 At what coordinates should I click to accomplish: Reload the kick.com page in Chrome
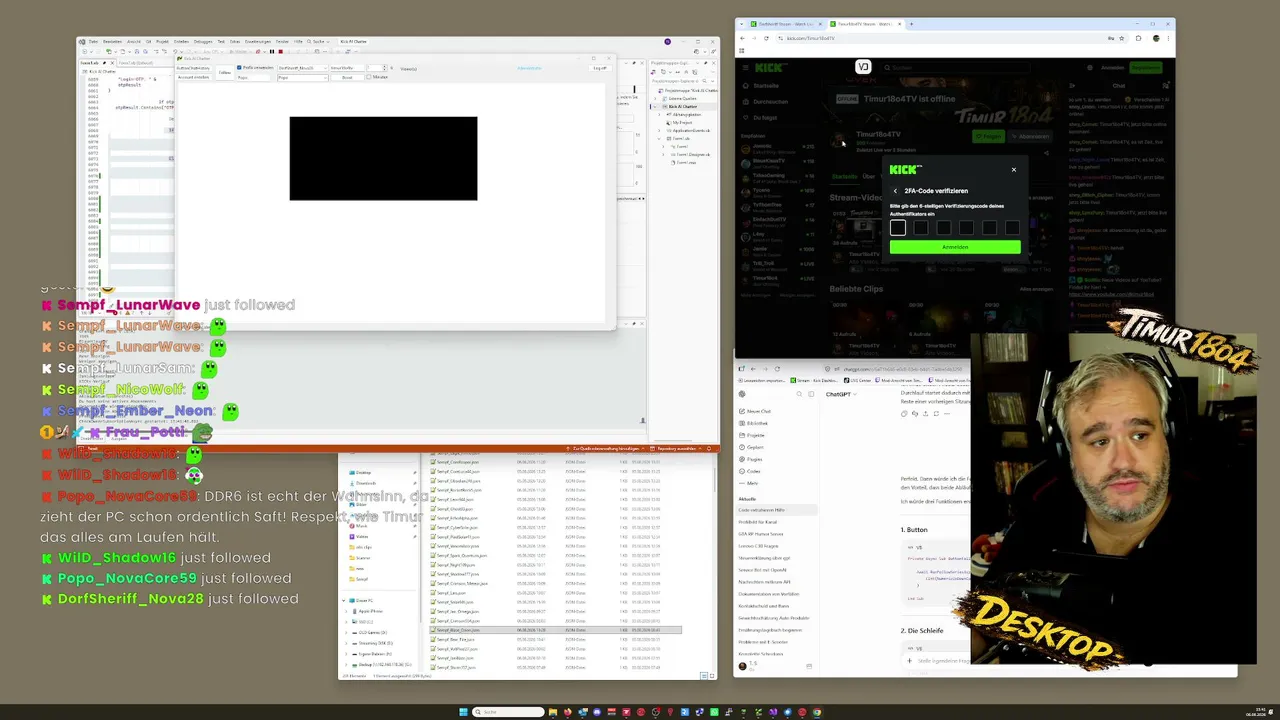pos(766,38)
